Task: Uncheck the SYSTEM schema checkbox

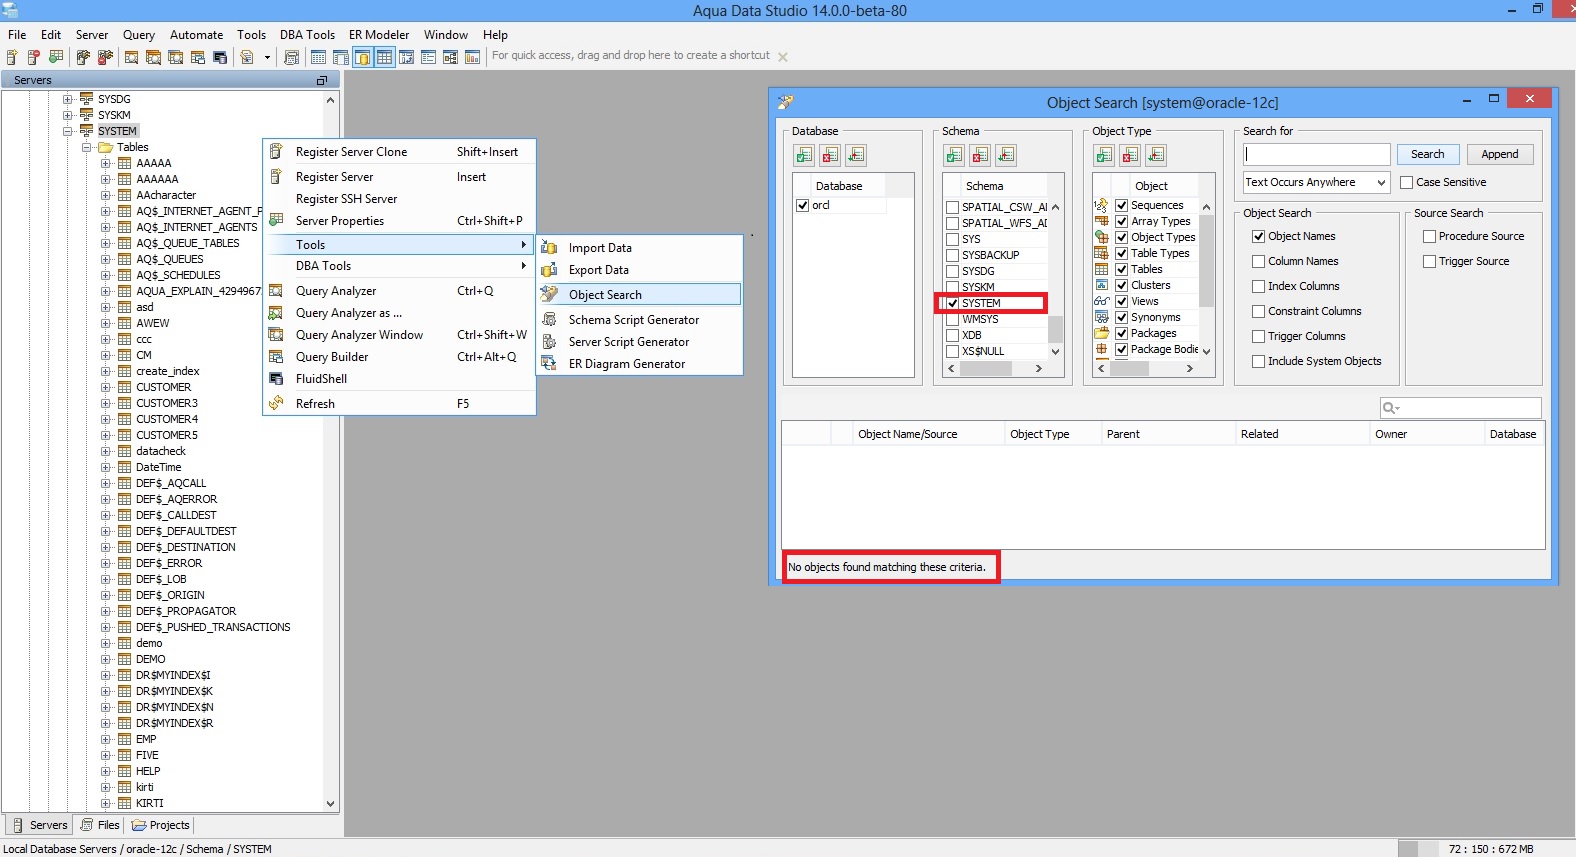Action: tap(952, 303)
